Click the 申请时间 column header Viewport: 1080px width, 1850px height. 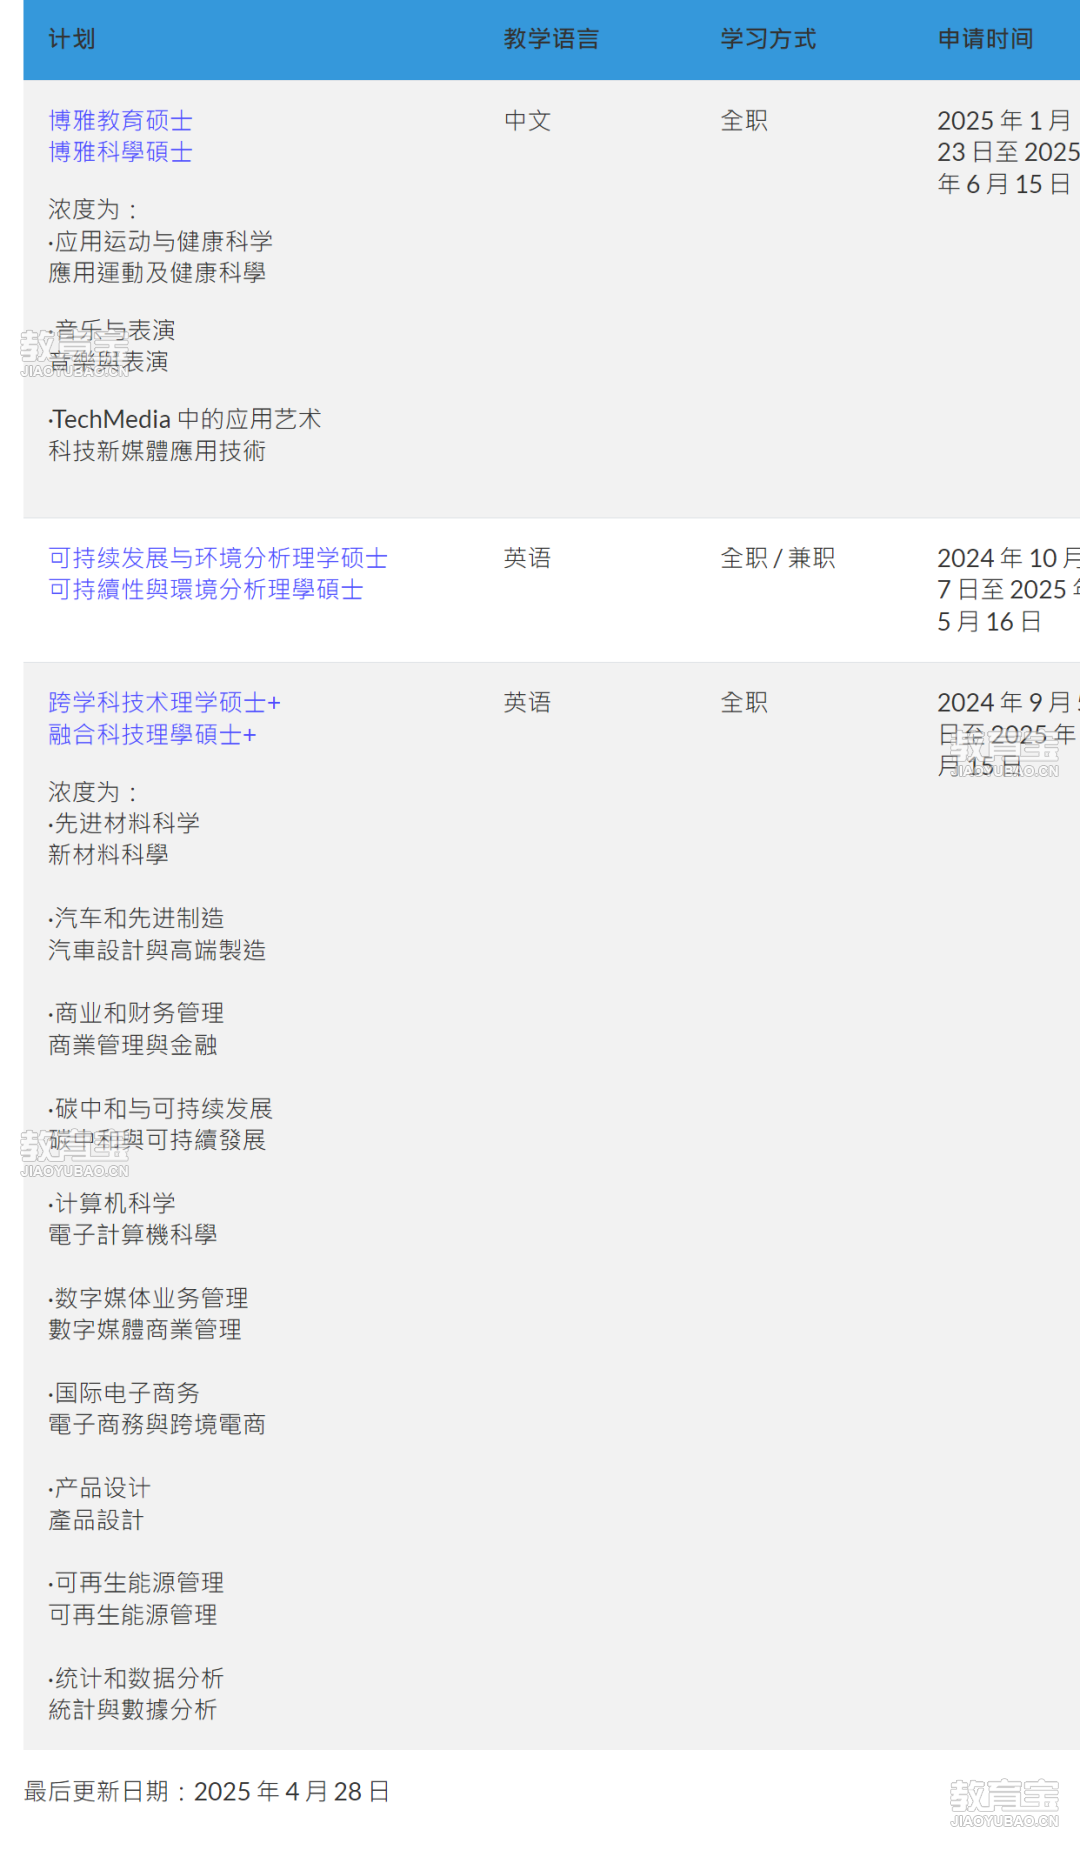coord(985,39)
